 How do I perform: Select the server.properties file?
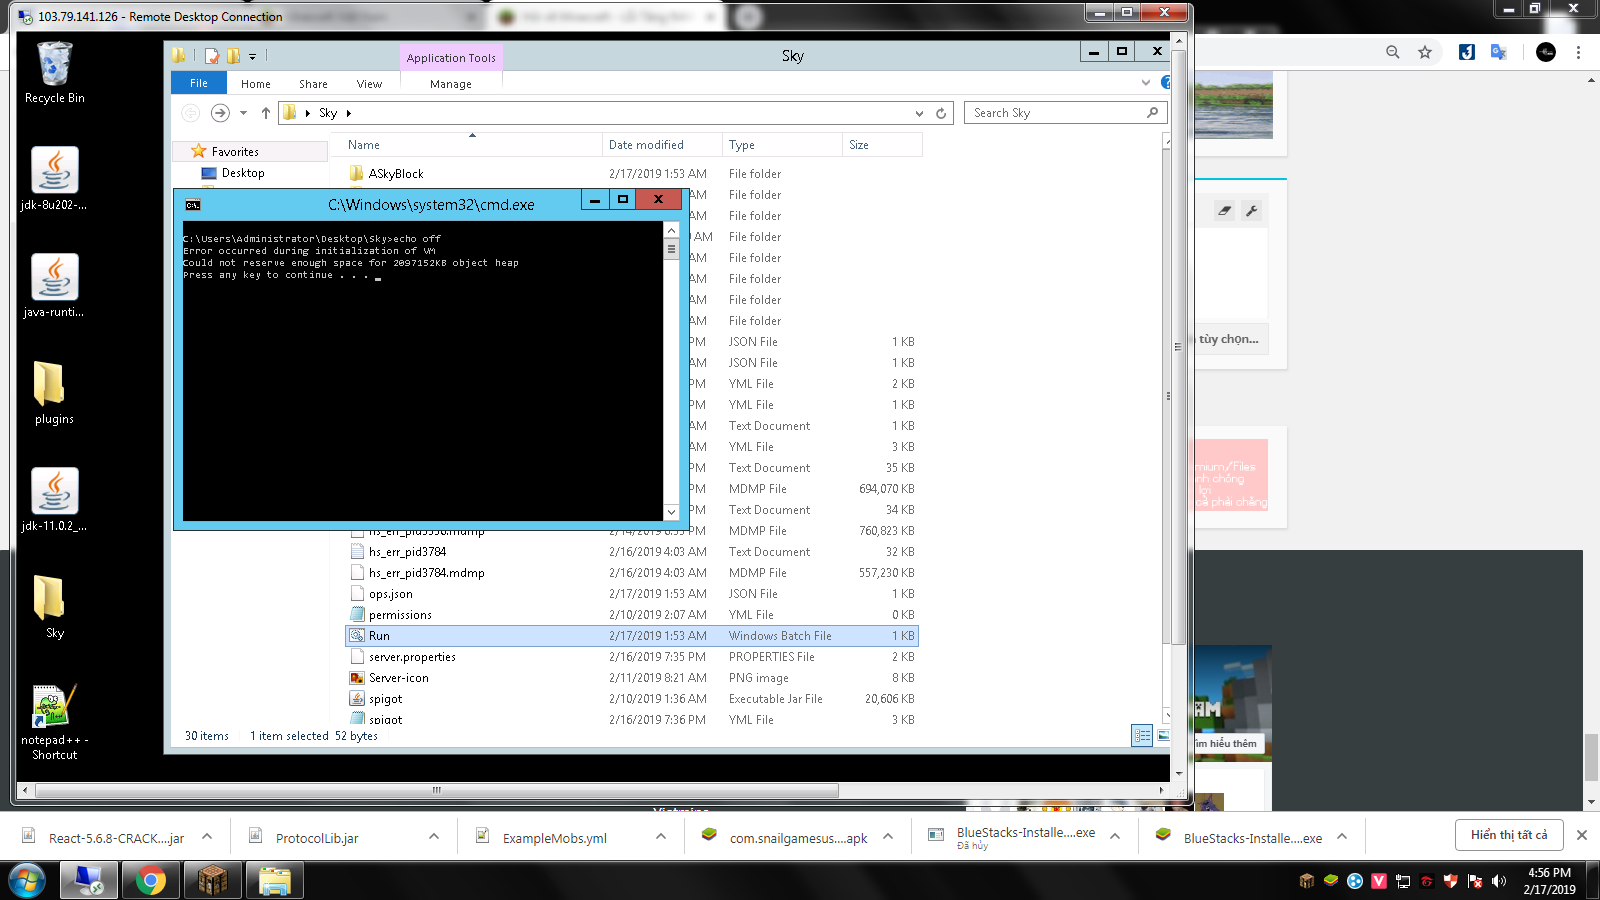[412, 657]
